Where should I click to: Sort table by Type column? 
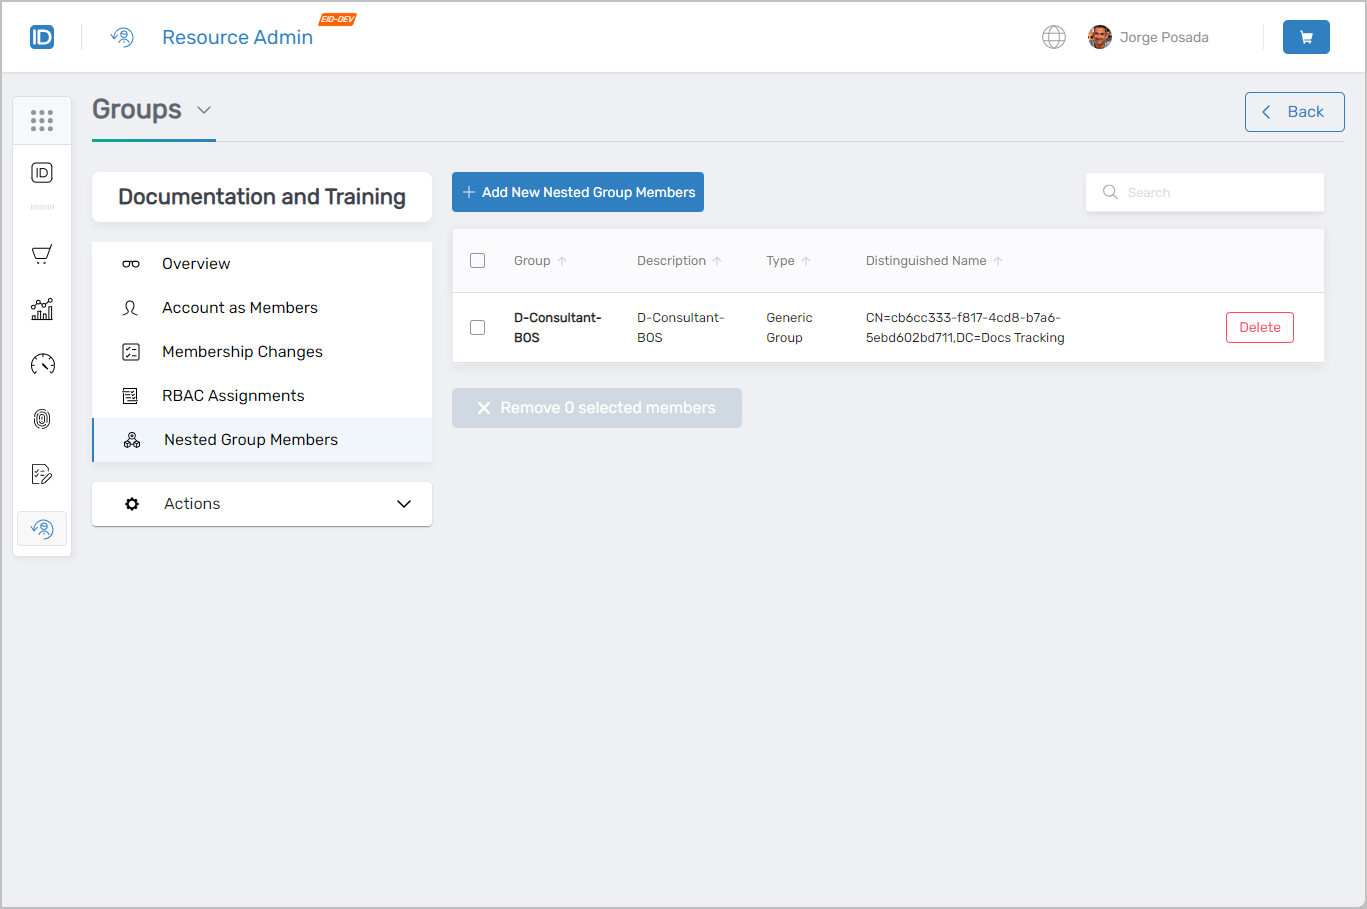pyautogui.click(x=789, y=260)
